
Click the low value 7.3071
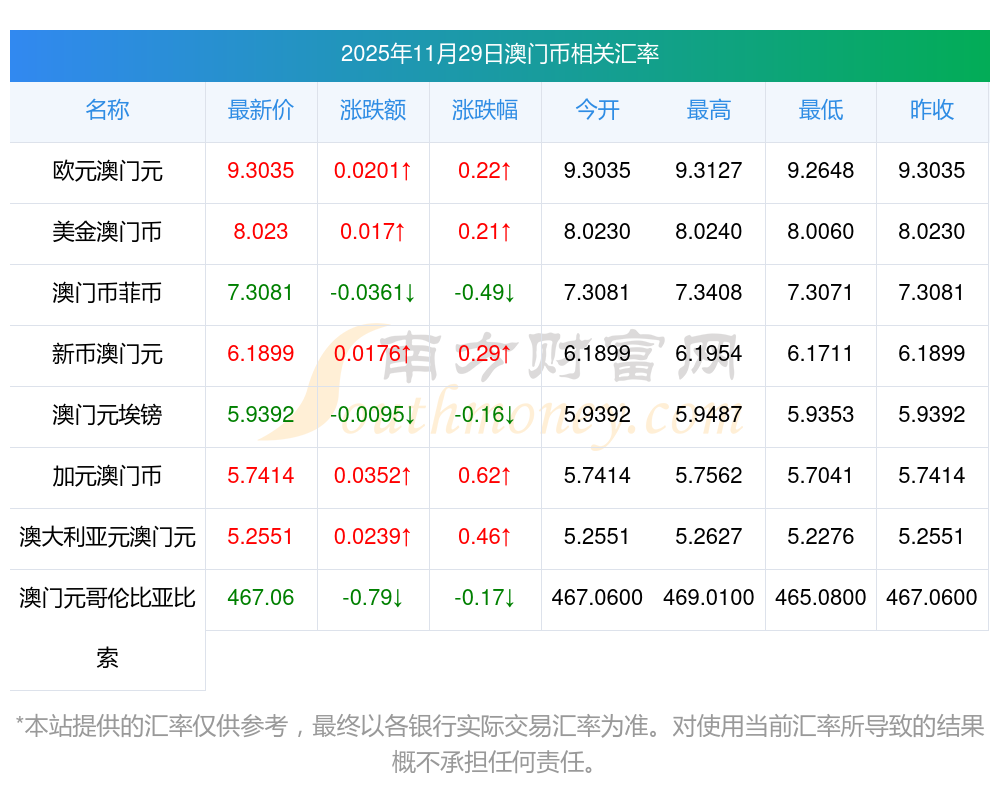pos(820,292)
